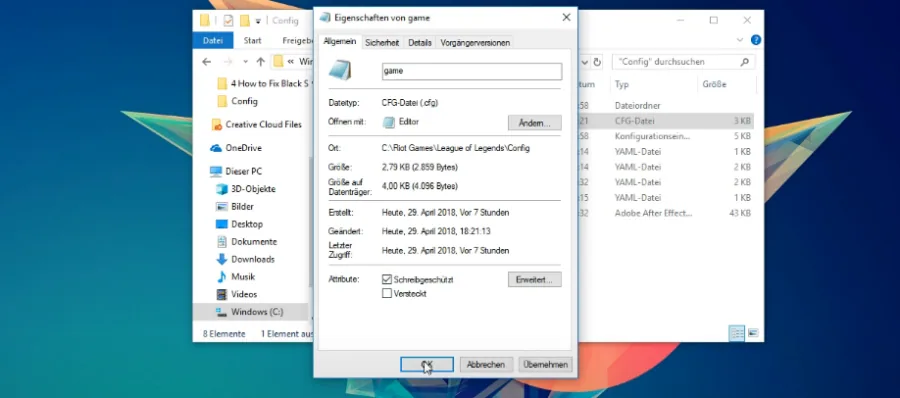Expand the ribbon chevron
Screen dimensions: 900x398
(740, 40)
